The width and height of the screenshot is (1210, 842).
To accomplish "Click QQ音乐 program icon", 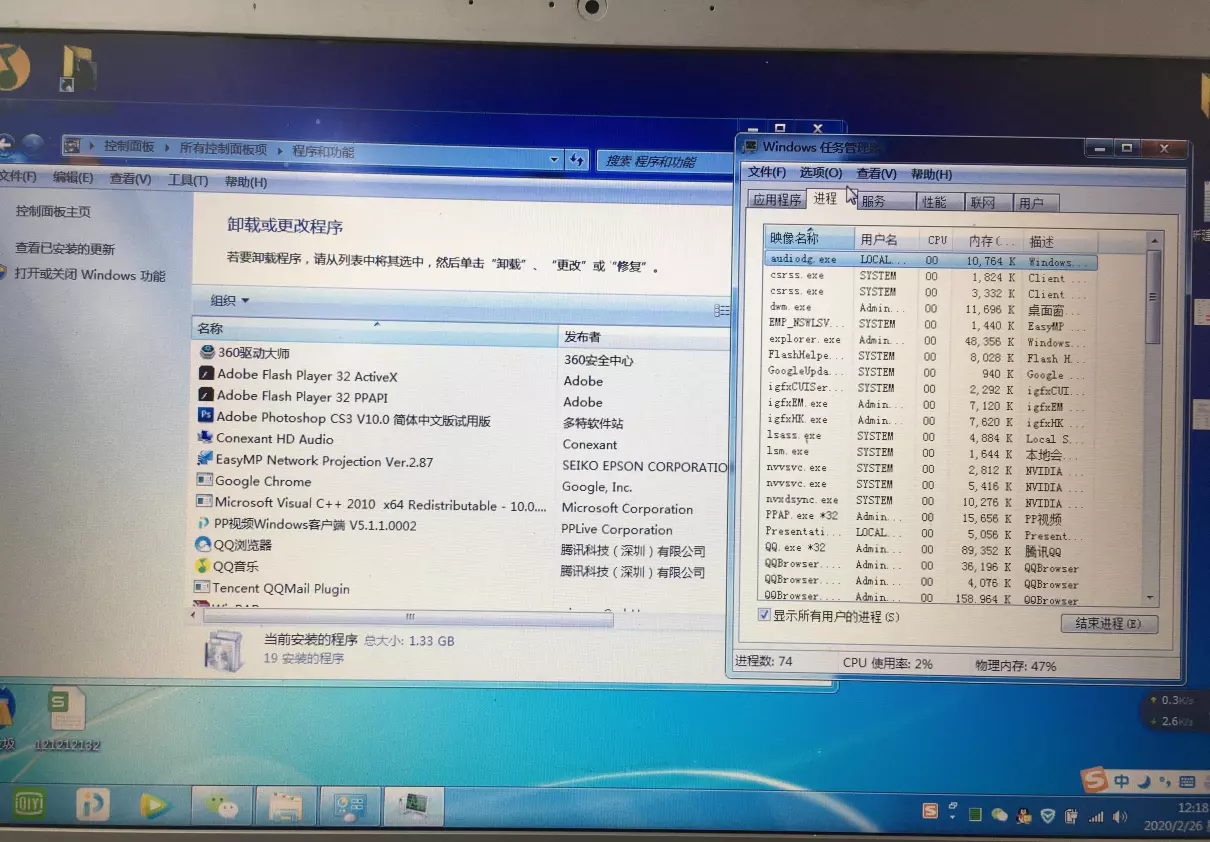I will [203, 566].
